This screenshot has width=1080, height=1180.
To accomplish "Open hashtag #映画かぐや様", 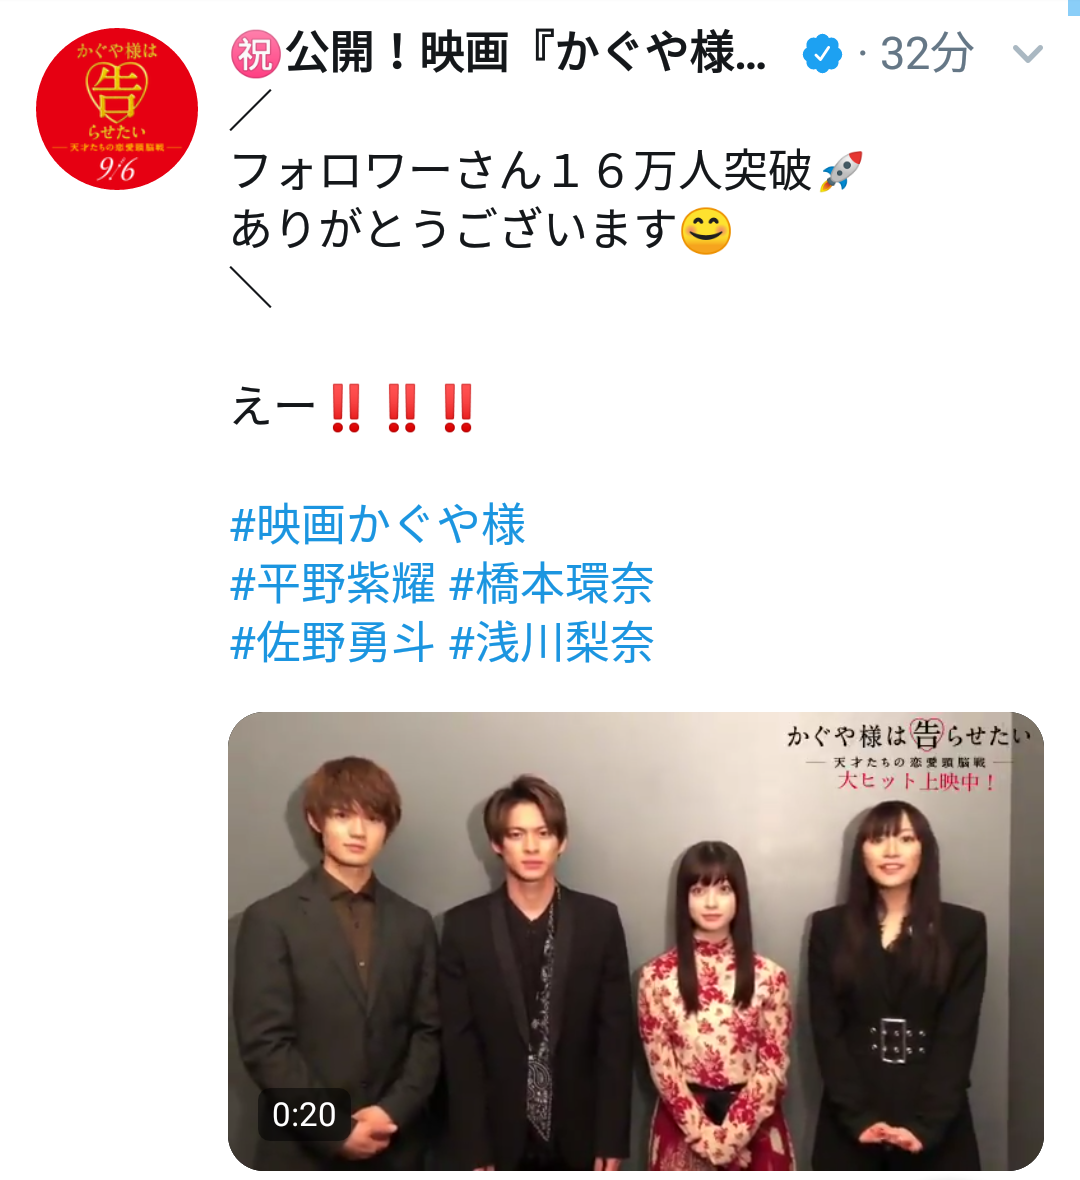I will pos(378,524).
